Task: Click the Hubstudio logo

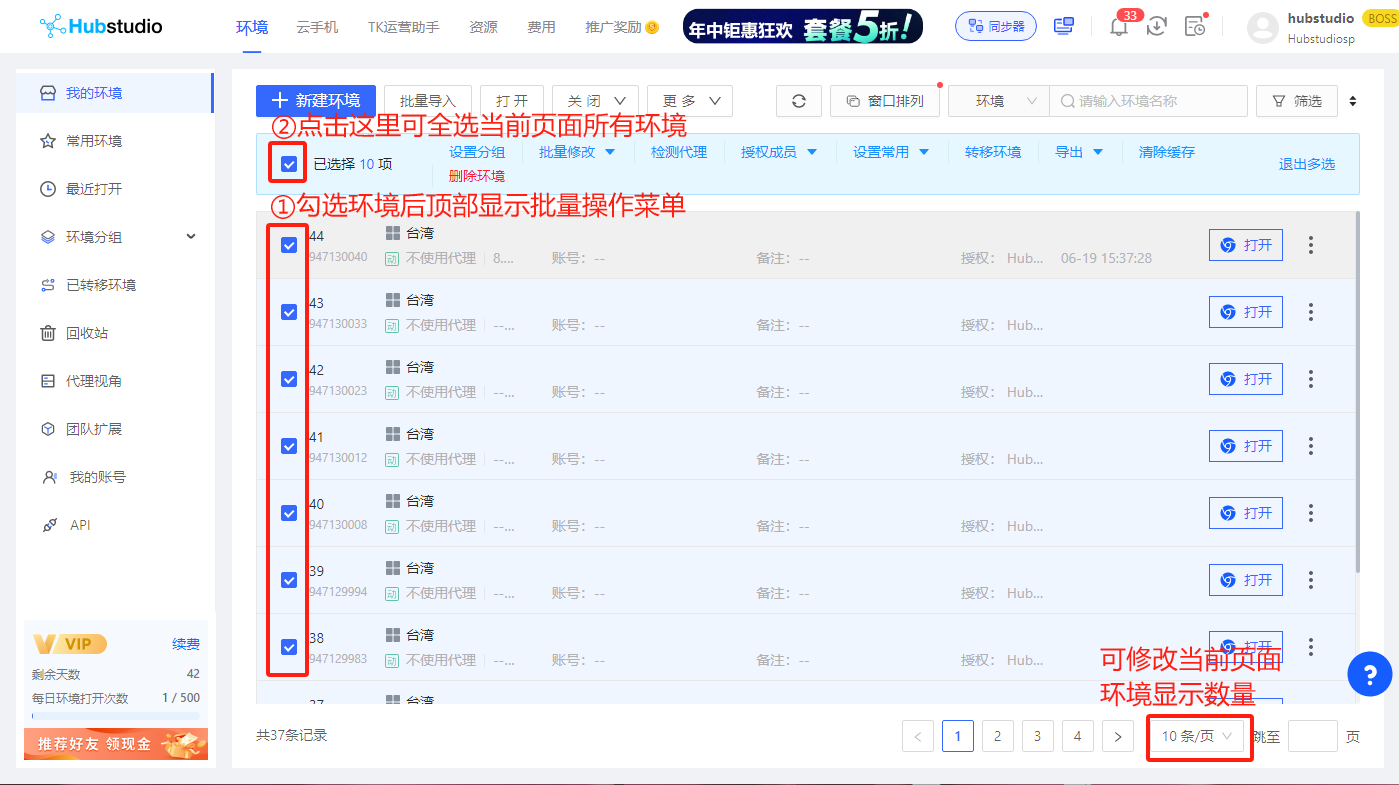Action: tap(100, 26)
